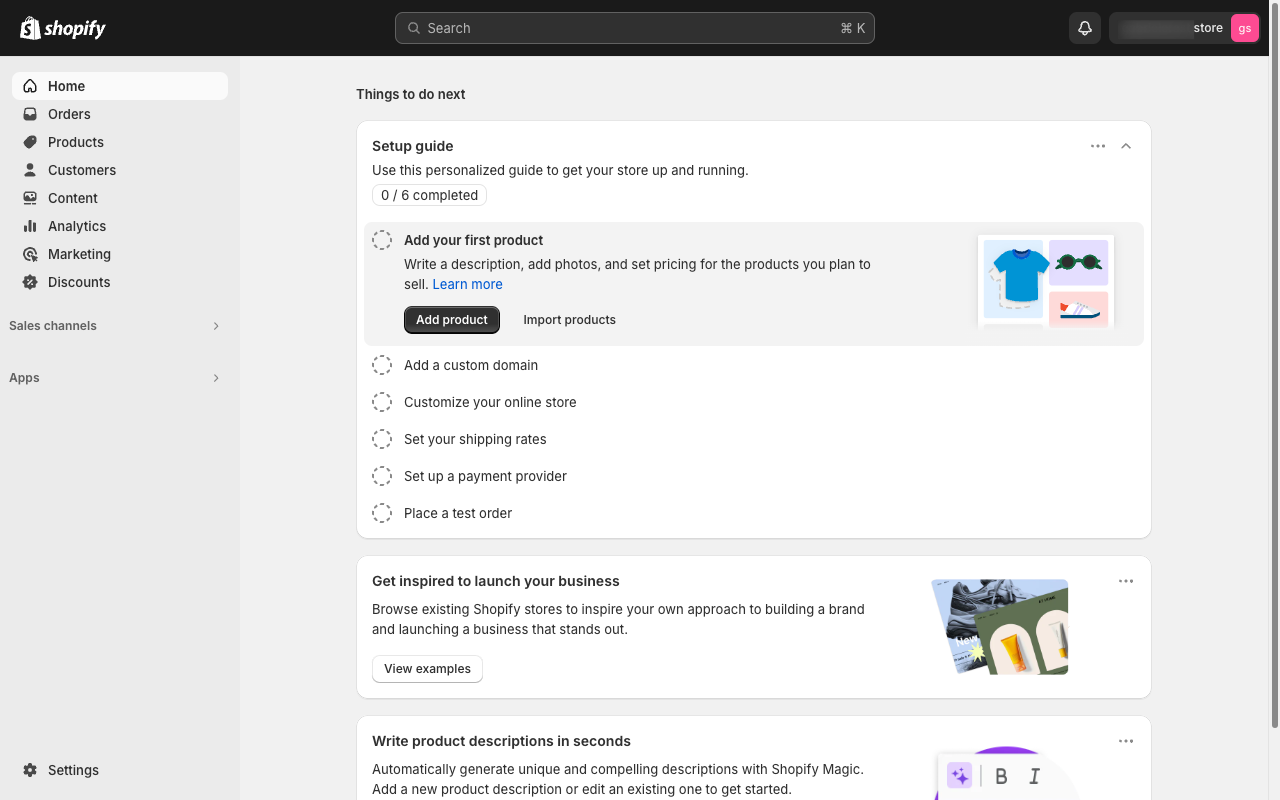Click the Discounts badge icon
Image resolution: width=1280 pixels, height=800 pixels.
click(x=30, y=282)
